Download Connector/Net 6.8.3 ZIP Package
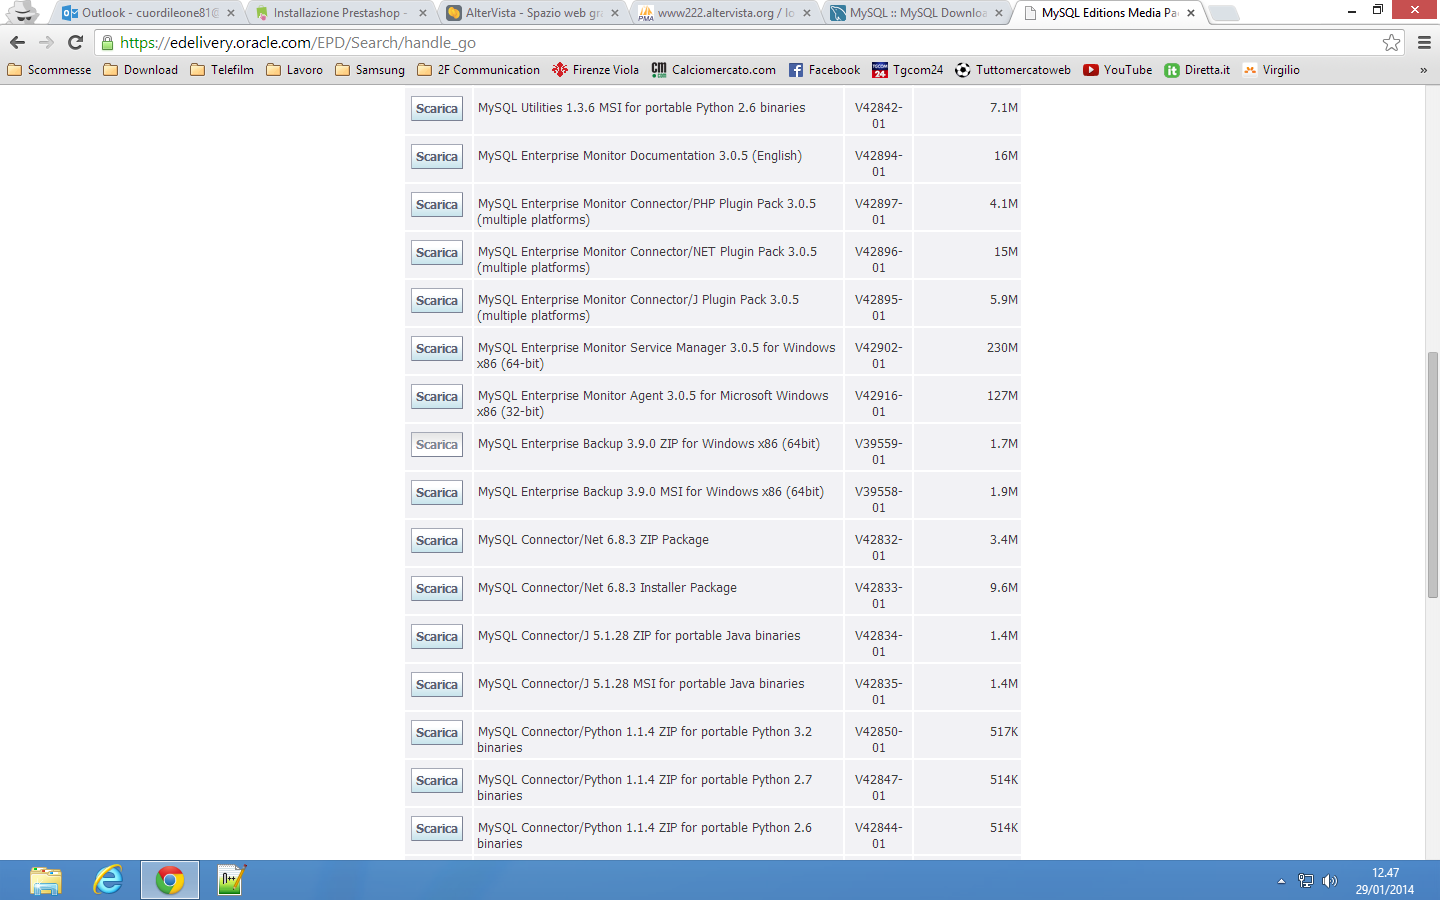Image resolution: width=1440 pixels, height=900 pixels. [x=437, y=541]
